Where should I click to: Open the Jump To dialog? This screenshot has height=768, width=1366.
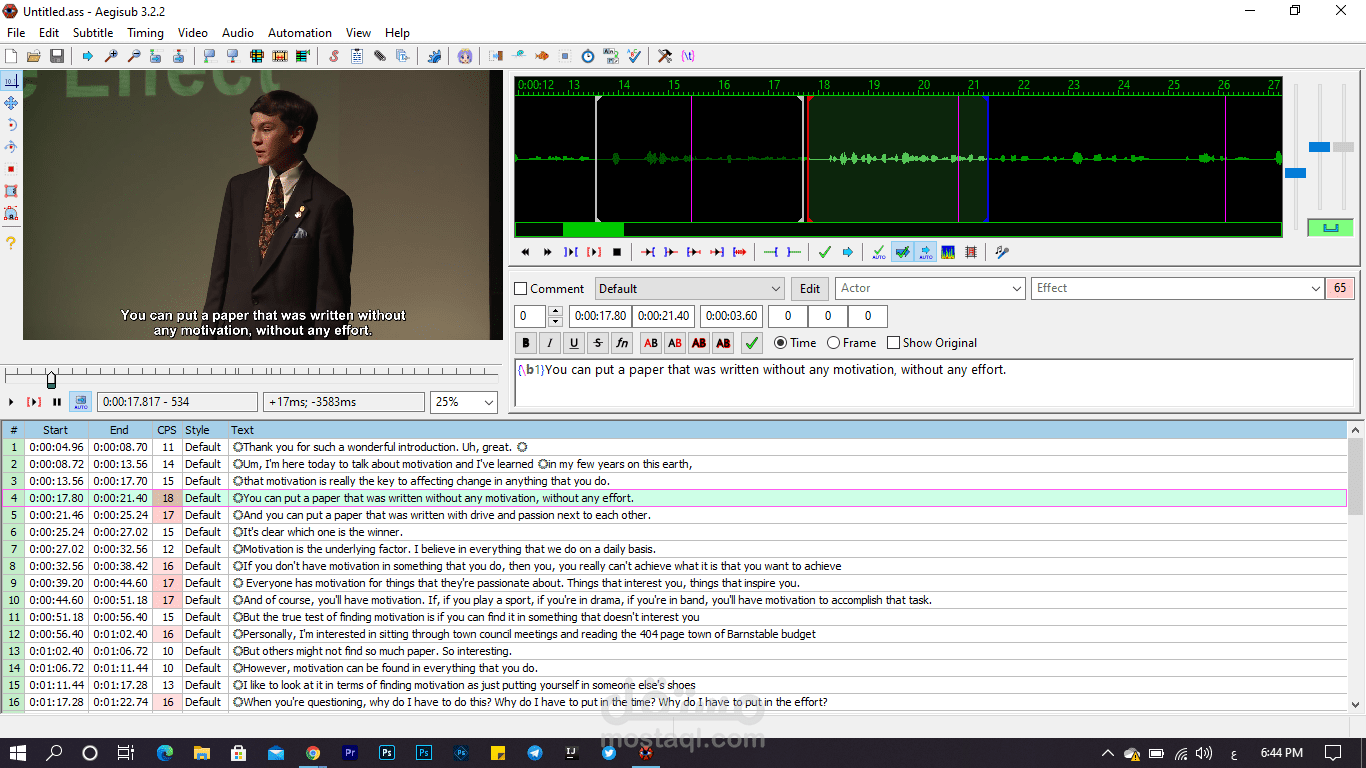(88, 56)
